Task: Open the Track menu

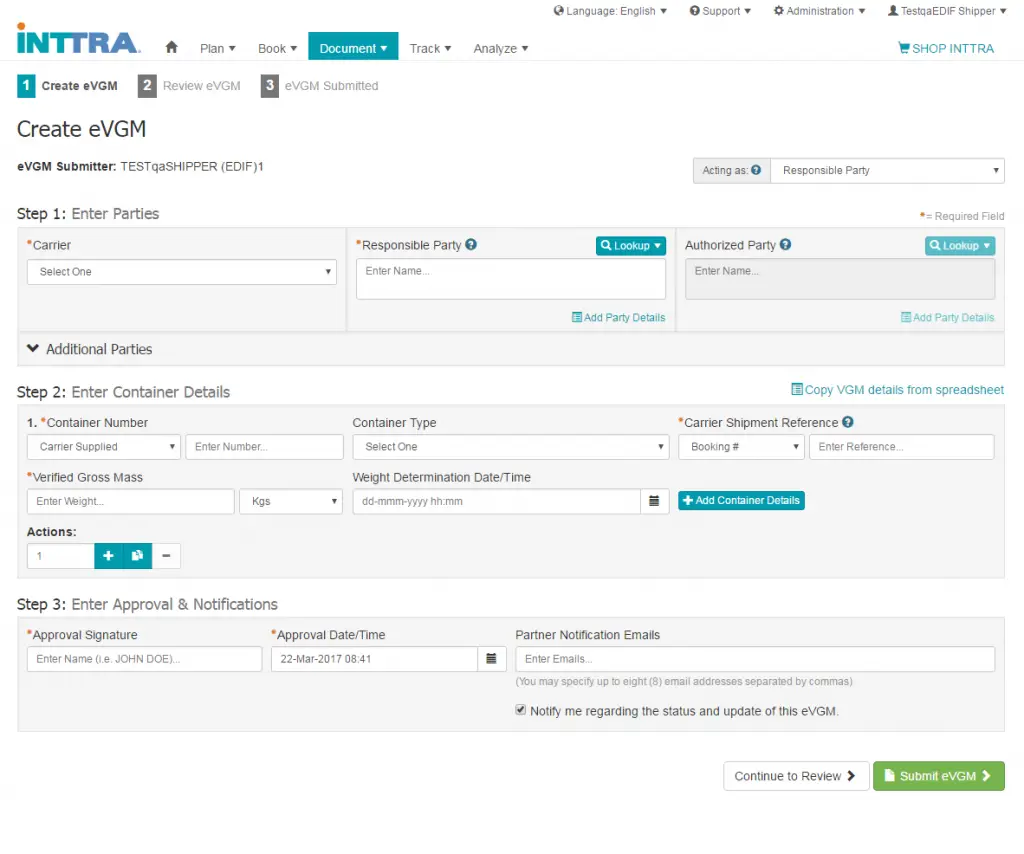Action: (x=430, y=48)
